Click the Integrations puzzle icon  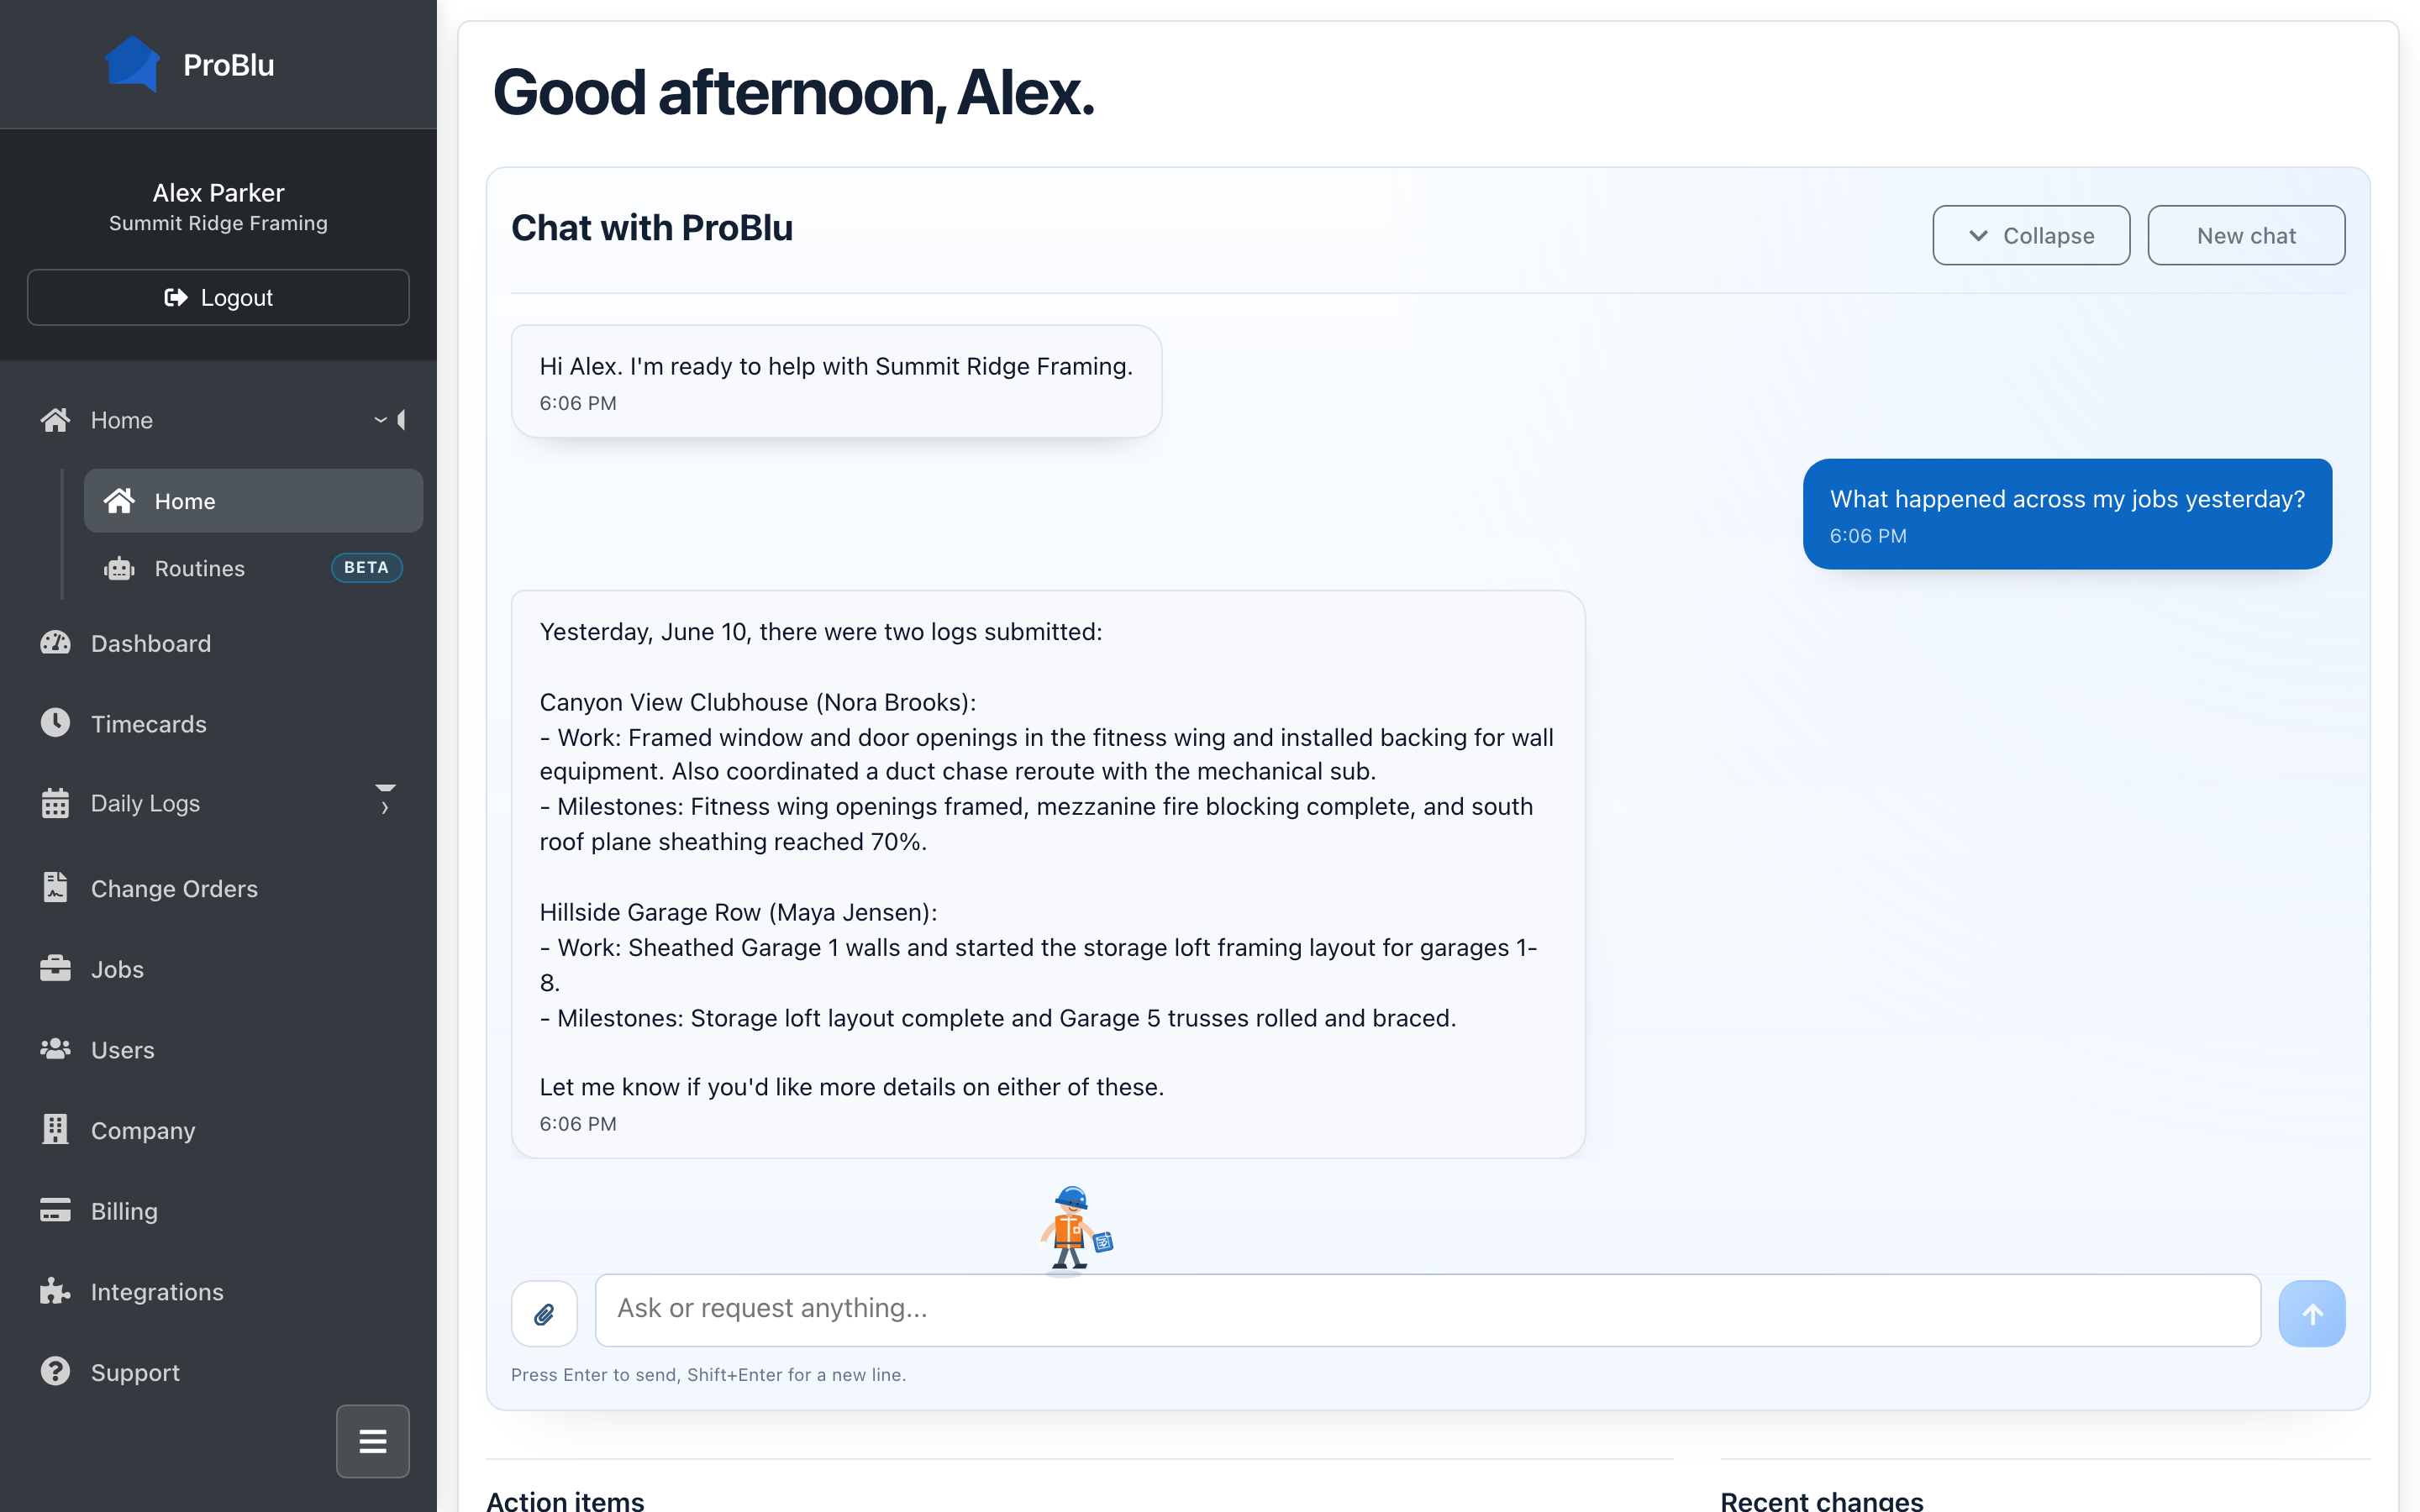click(55, 1291)
